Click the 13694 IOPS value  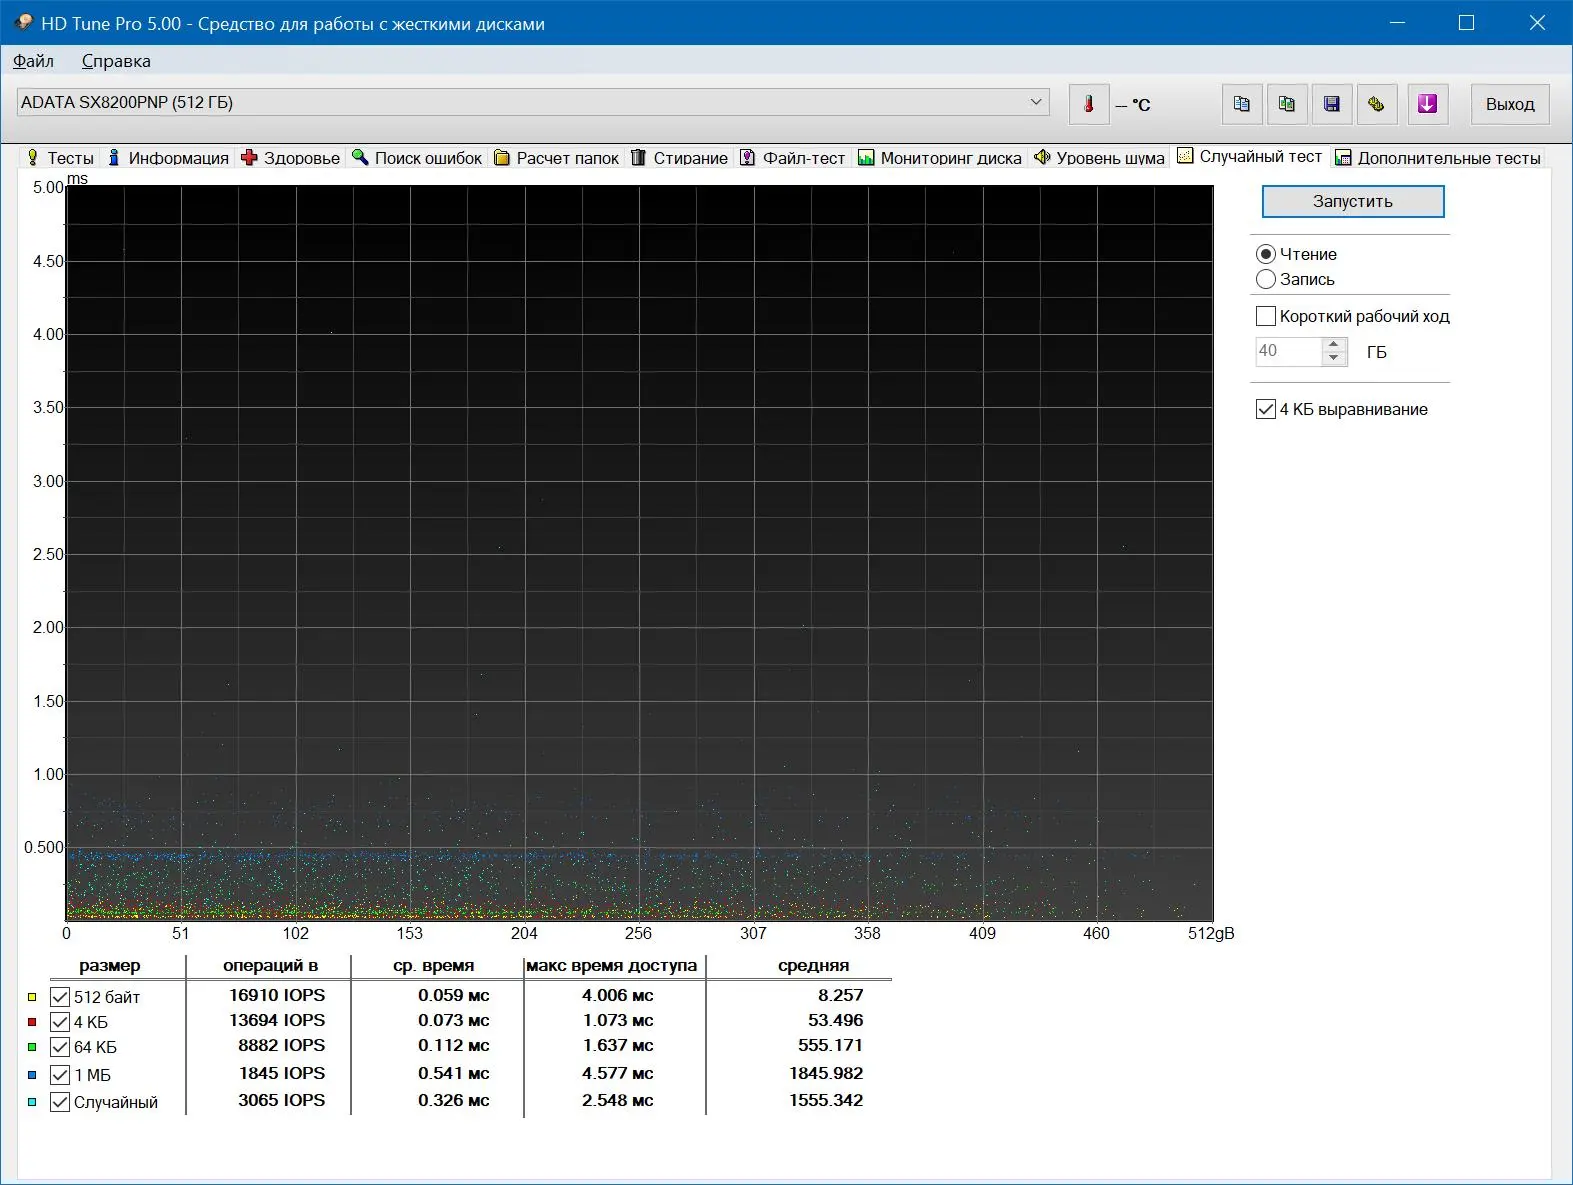[277, 1020]
